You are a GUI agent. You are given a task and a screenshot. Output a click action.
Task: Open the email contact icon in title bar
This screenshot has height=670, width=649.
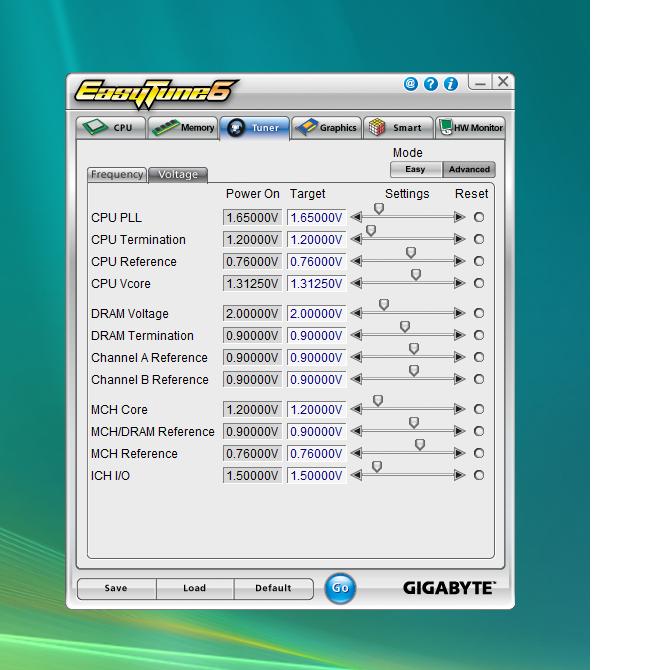[410, 84]
